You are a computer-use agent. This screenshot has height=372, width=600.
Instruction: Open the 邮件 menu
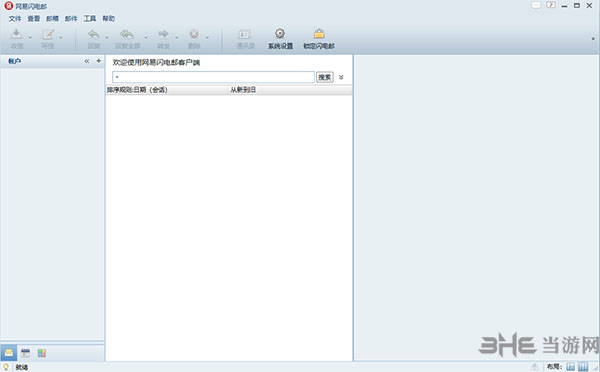click(x=71, y=18)
